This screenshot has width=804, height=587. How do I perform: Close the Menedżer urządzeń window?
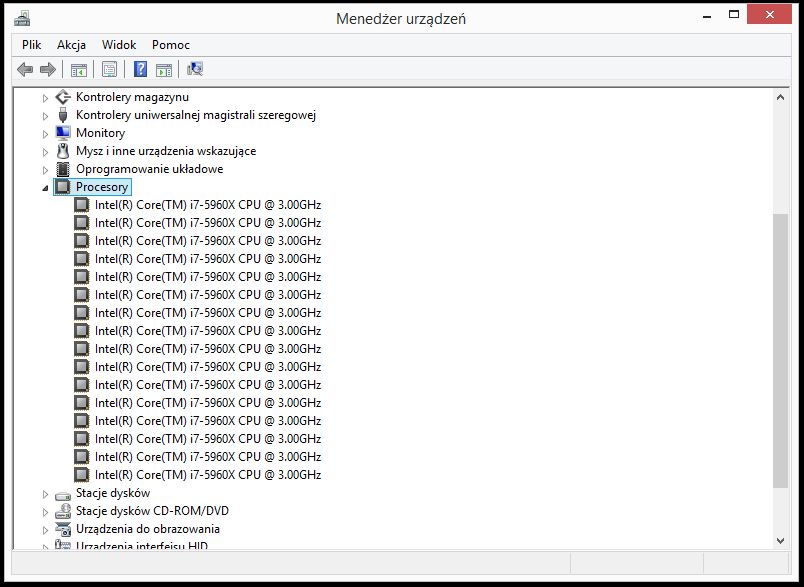click(x=770, y=15)
